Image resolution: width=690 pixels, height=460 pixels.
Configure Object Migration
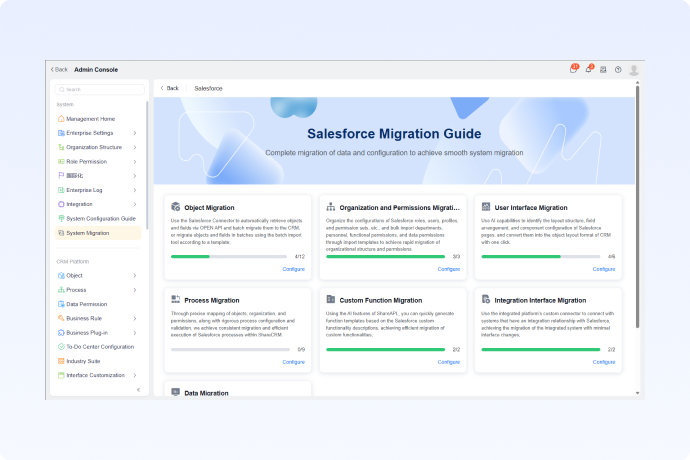point(294,269)
